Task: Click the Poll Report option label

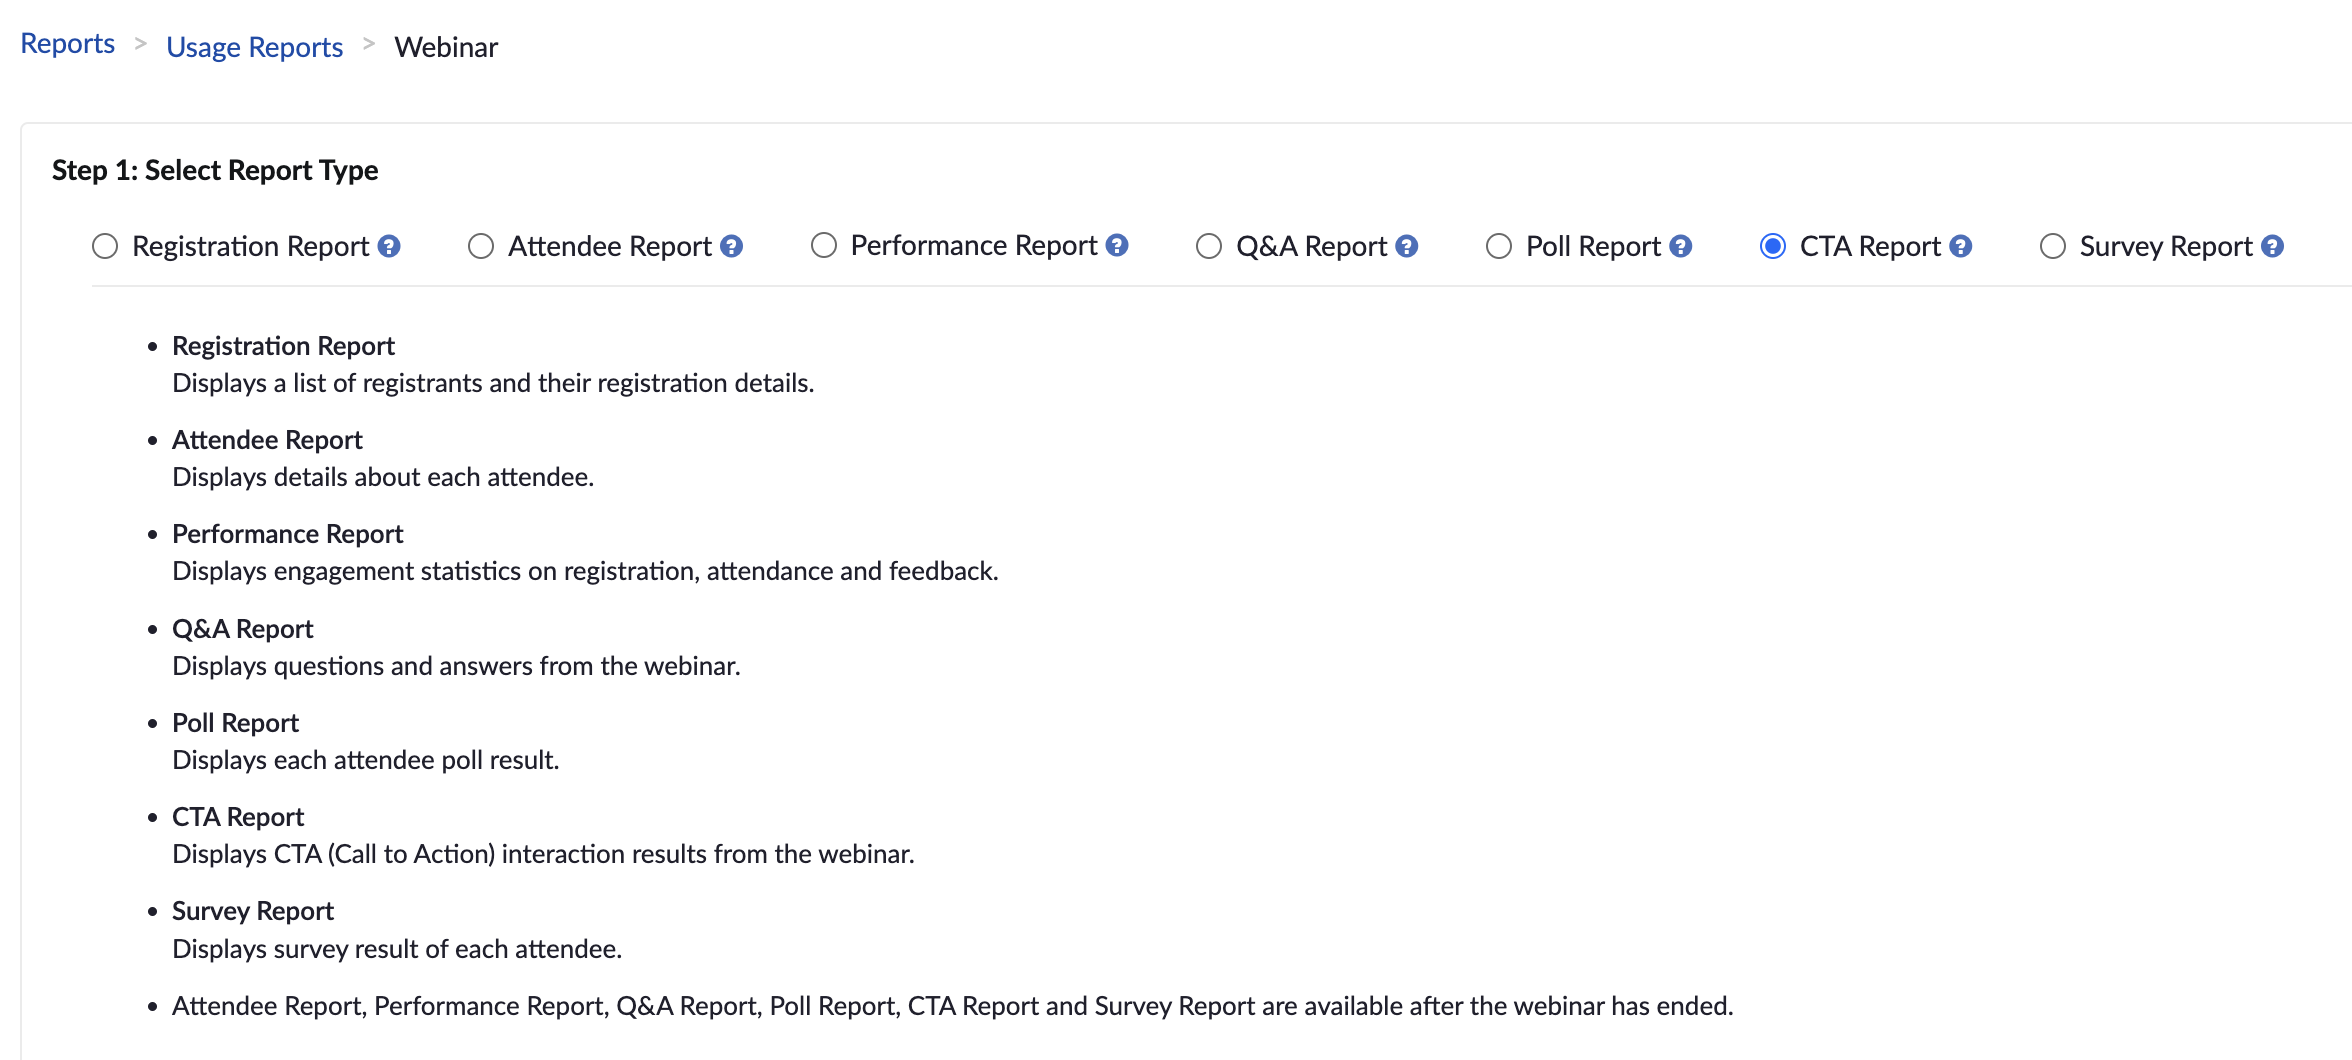Action: click(1592, 246)
